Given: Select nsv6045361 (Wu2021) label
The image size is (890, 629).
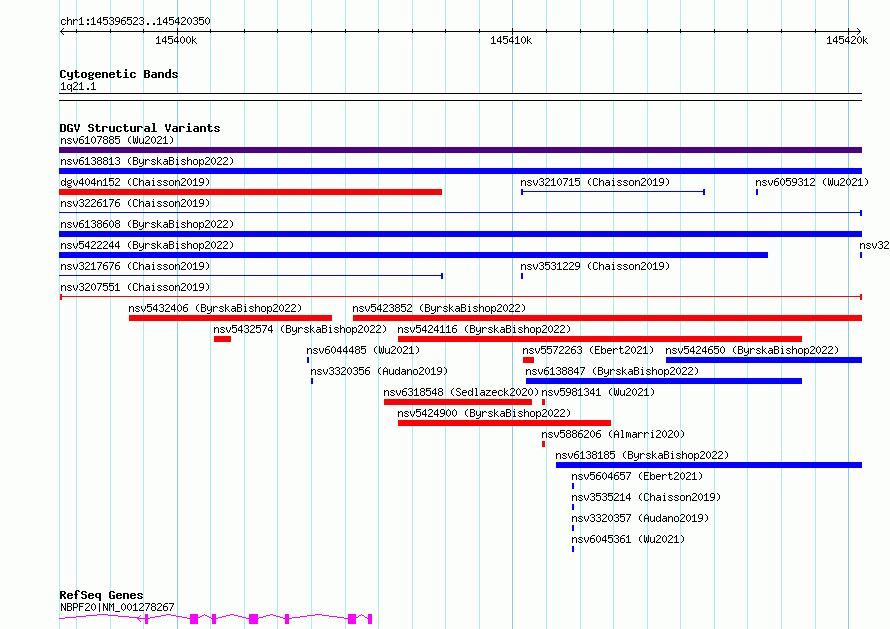Looking at the screenshot, I should (628, 539).
